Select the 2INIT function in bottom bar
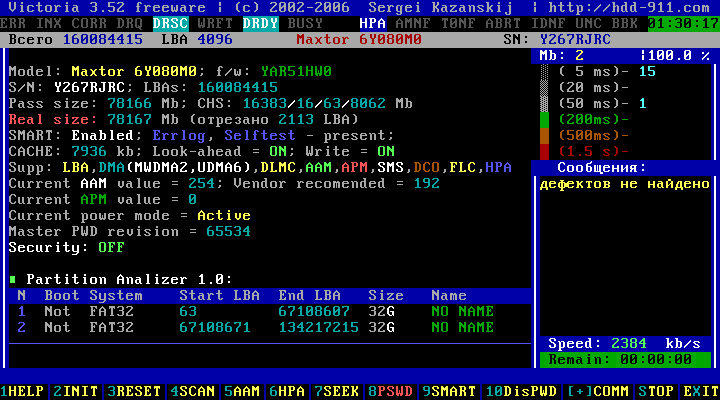720x400 pixels. coord(76,391)
